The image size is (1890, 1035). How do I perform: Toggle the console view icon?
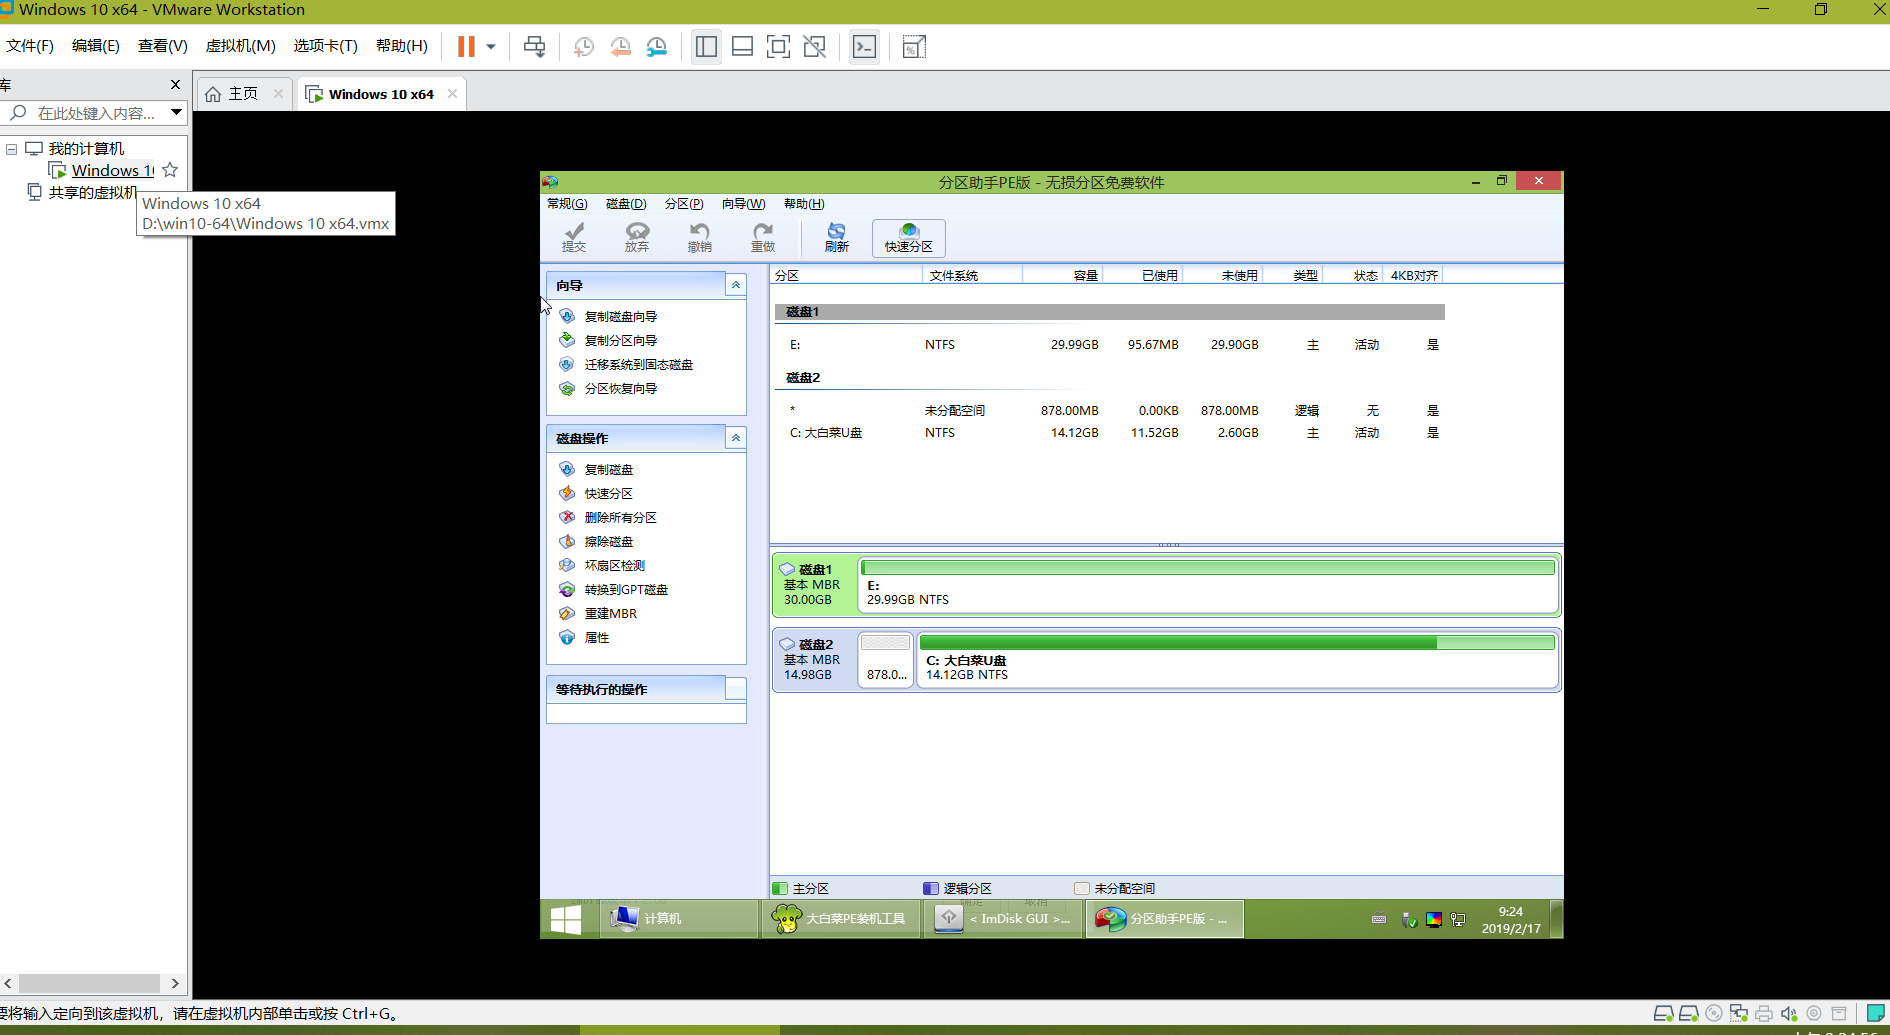coord(864,46)
